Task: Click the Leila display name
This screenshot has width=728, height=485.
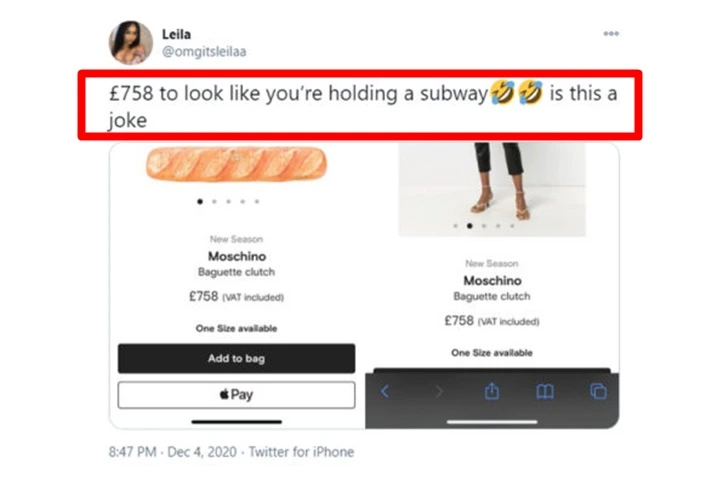Action: tap(176, 33)
